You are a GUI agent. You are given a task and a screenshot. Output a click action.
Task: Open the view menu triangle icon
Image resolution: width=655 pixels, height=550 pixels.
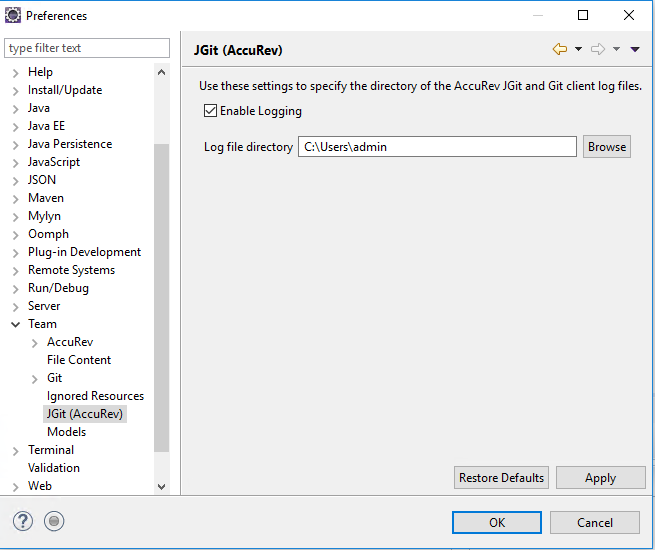[x=635, y=49]
